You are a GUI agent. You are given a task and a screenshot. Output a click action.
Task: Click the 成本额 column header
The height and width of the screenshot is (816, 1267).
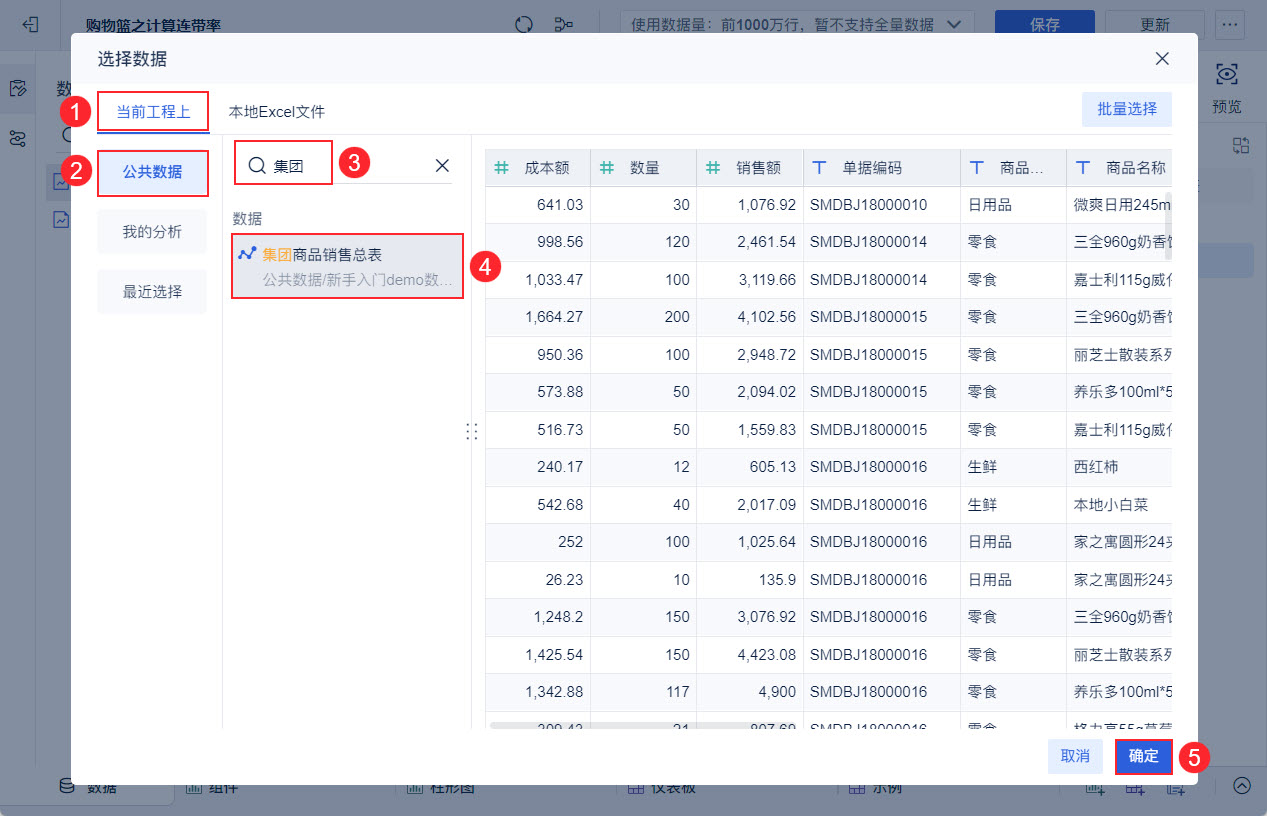click(538, 168)
